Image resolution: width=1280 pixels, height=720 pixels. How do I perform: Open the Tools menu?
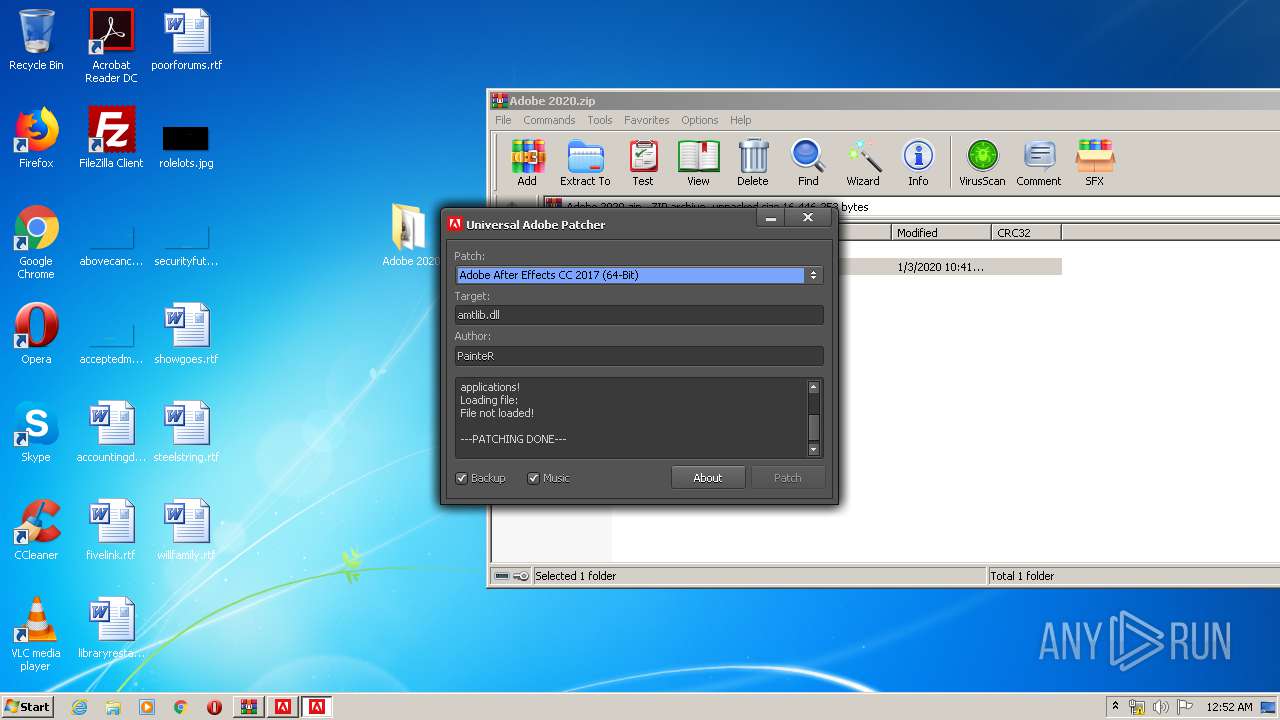coord(600,120)
